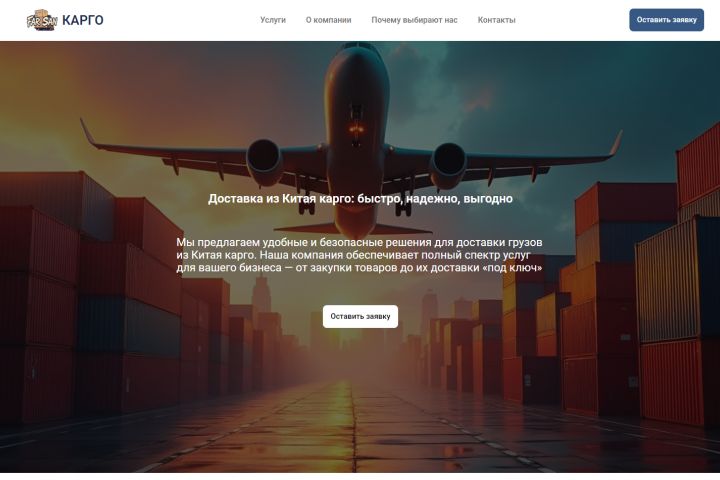
Task: Open Почему выбирают нас navigation link
Action: 414,20
